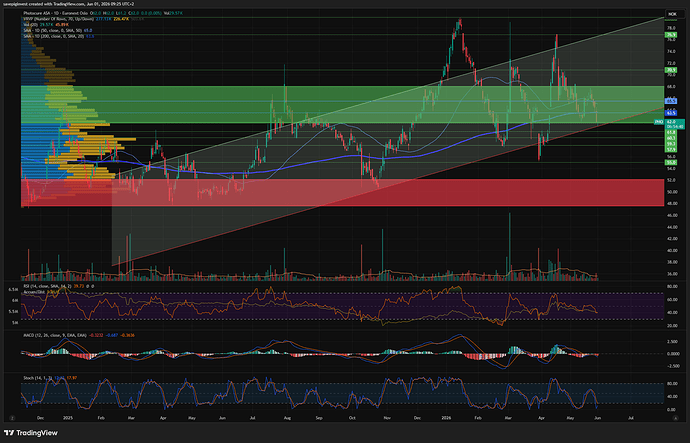Select the RSI (14, close, SMA) legend
The width and height of the screenshot is (690, 443).
pyautogui.click(x=48, y=286)
